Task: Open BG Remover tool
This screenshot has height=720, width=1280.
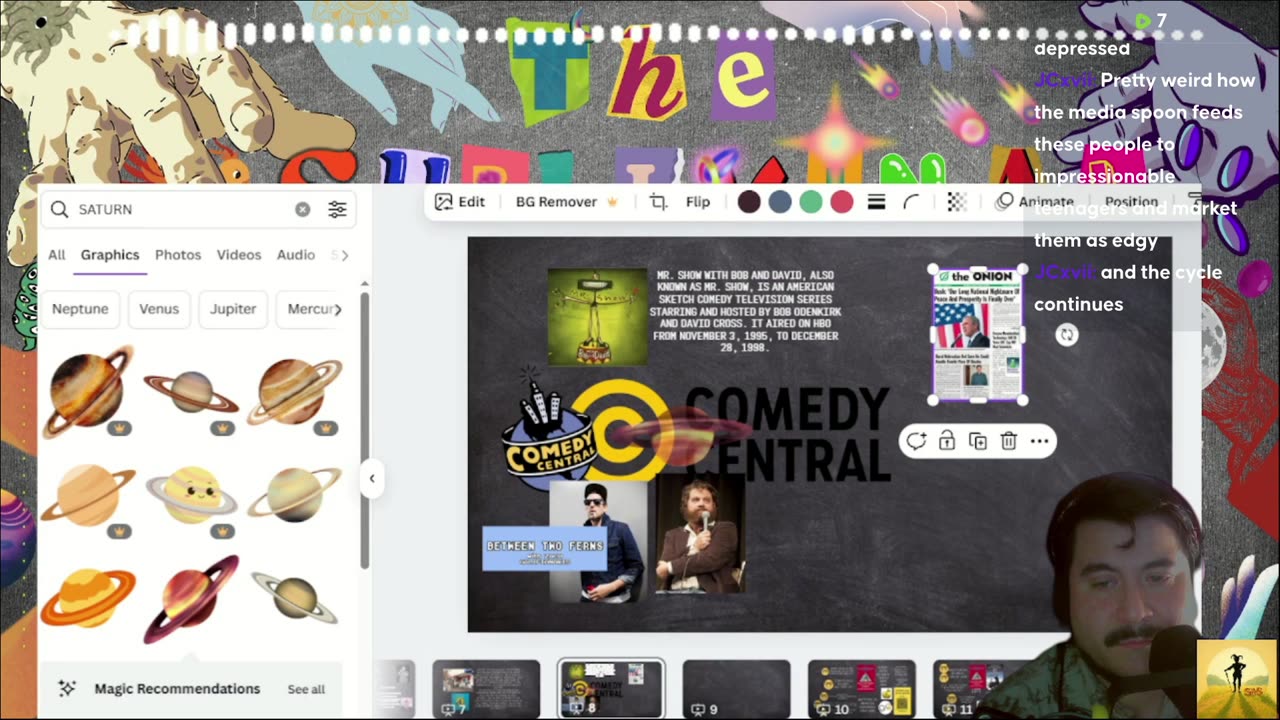Action: click(x=567, y=202)
